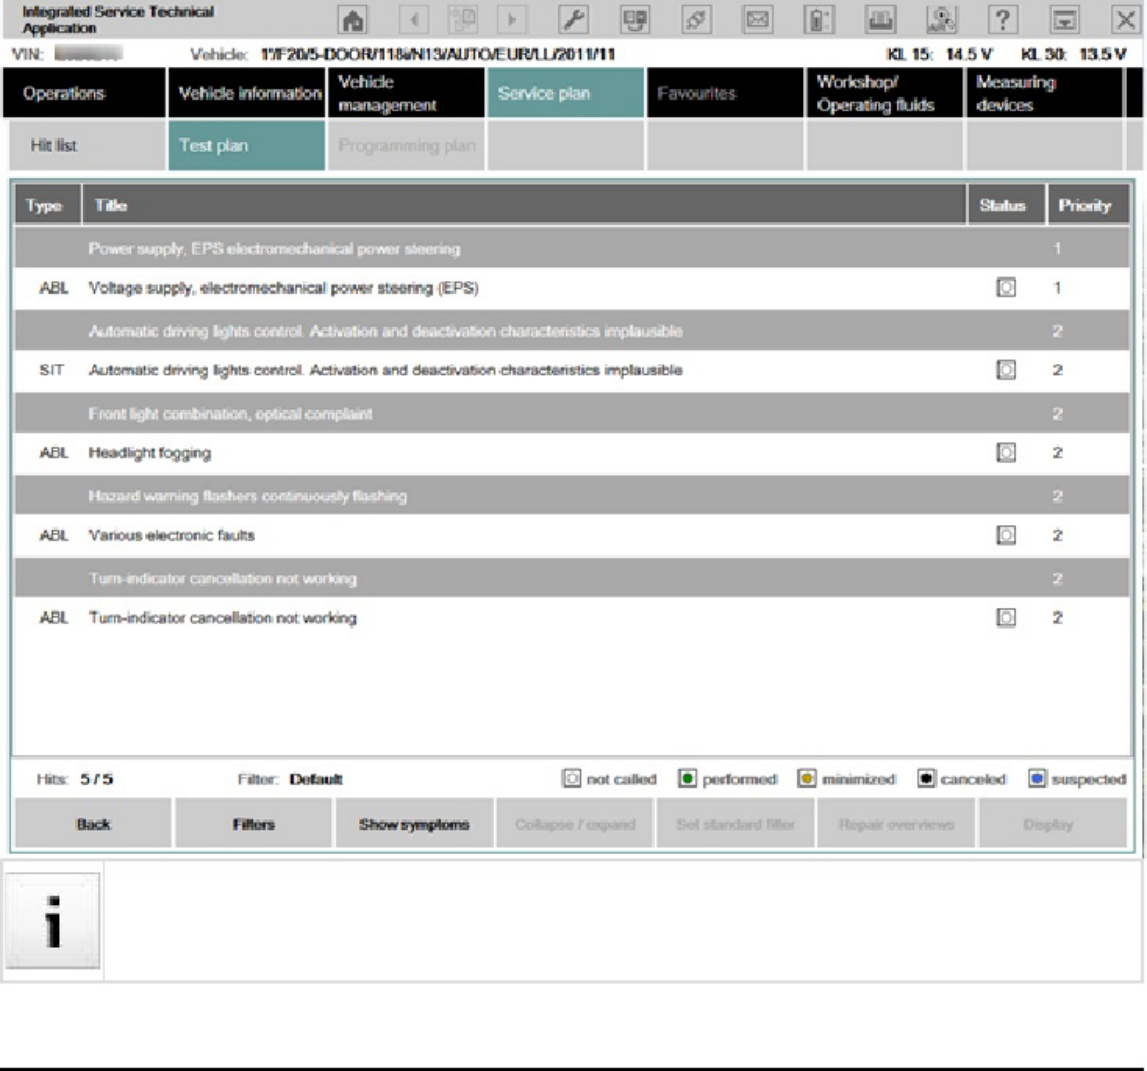This screenshot has width=1147, height=1071.
Task: Click the Collapse / expand button
Action: pos(575,824)
